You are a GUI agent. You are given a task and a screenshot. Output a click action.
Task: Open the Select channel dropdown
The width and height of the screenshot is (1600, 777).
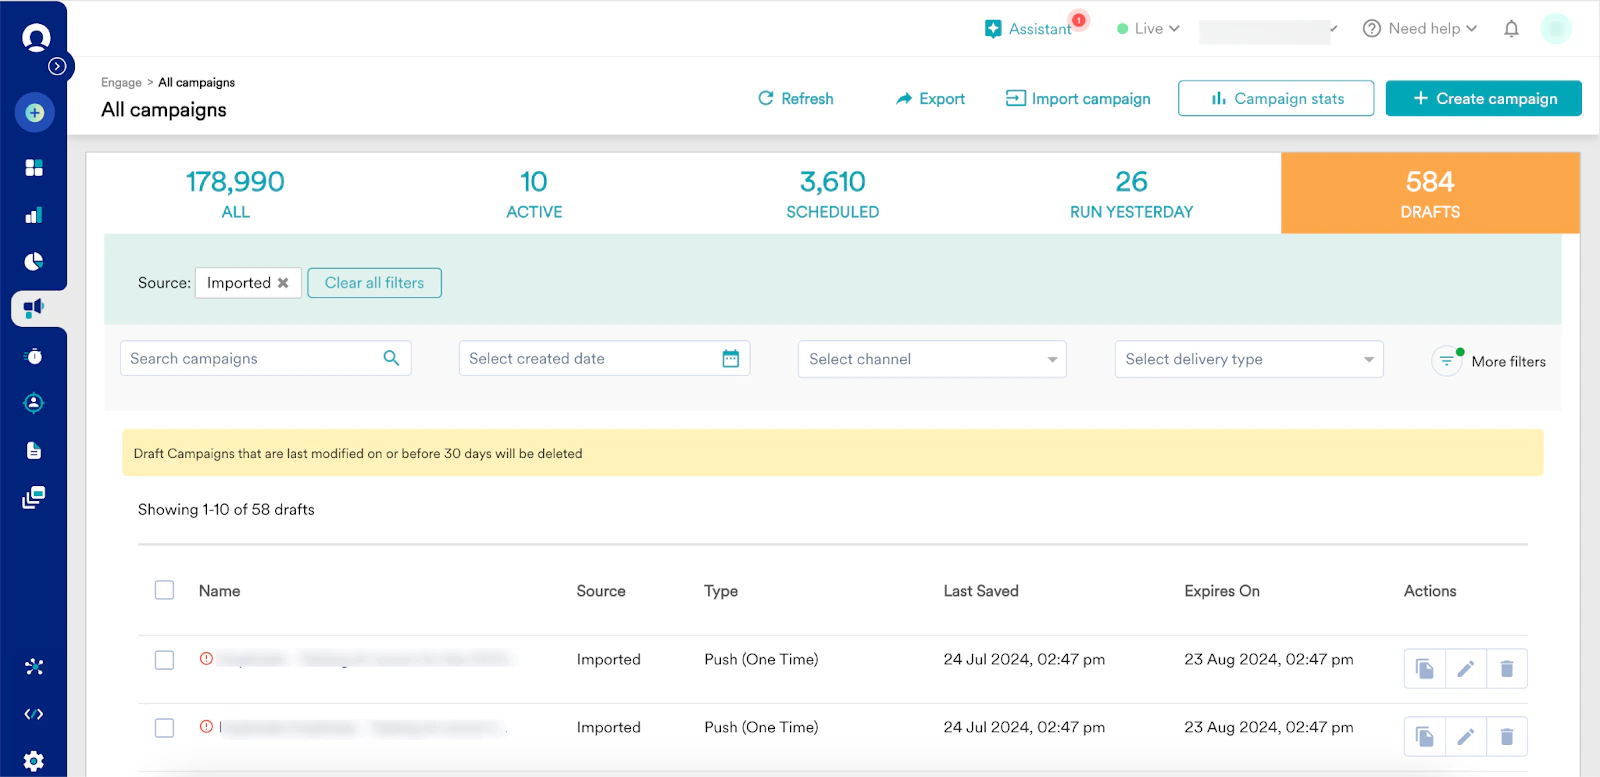pyautogui.click(x=932, y=359)
